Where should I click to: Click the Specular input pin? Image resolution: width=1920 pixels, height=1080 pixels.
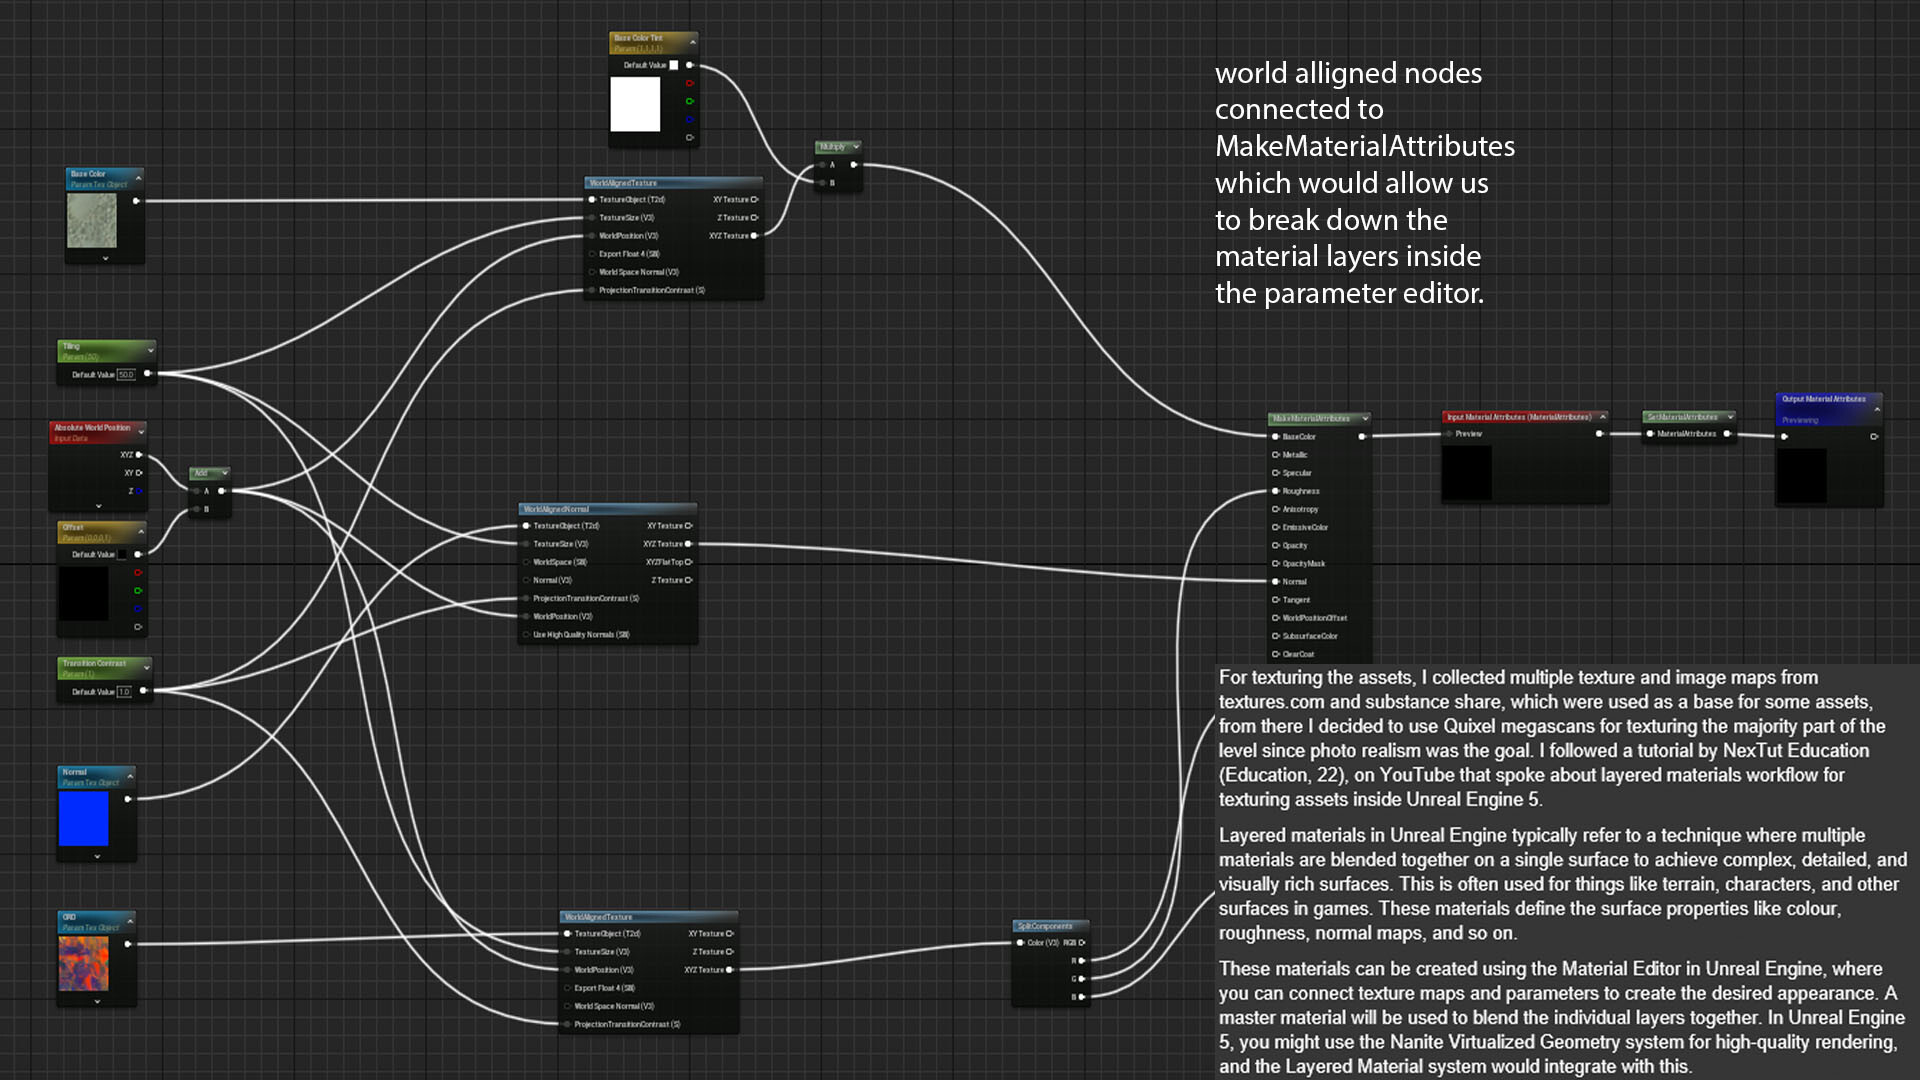[x=1276, y=473]
